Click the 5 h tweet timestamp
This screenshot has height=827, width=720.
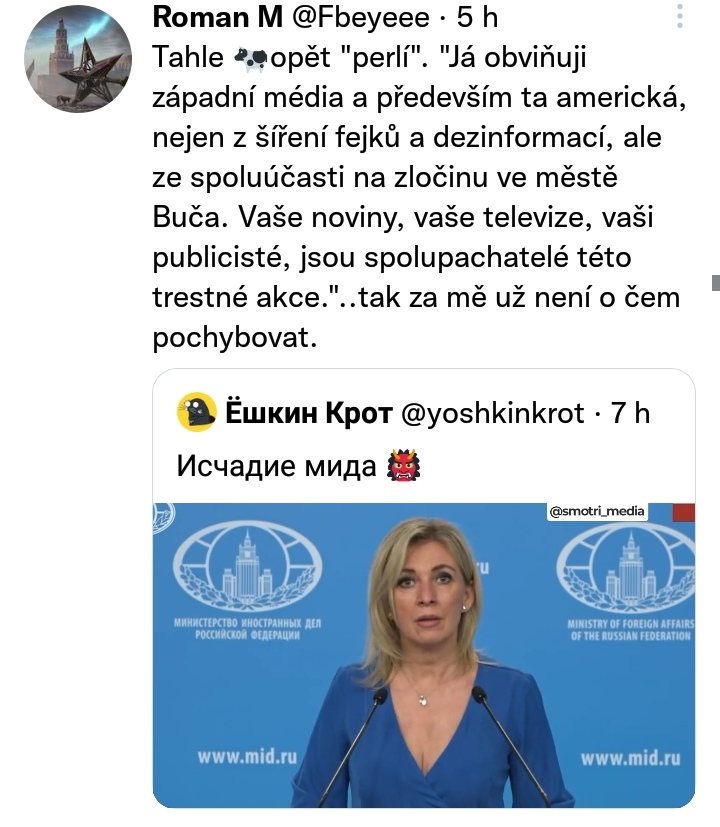(477, 17)
